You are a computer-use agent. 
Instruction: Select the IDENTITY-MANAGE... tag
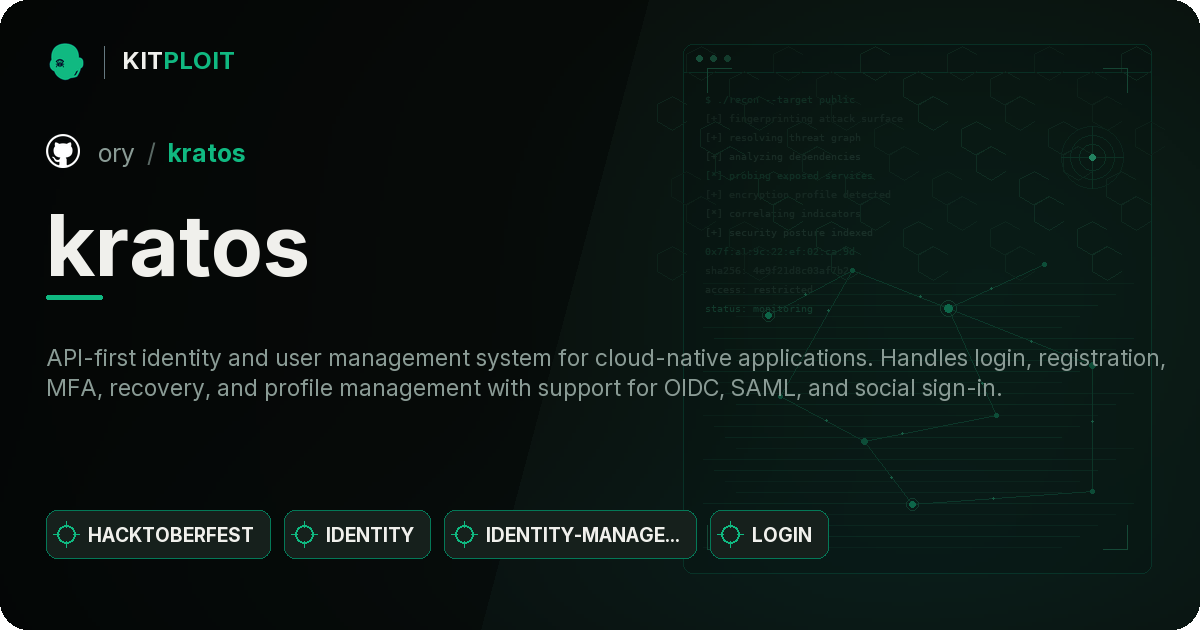click(x=570, y=534)
